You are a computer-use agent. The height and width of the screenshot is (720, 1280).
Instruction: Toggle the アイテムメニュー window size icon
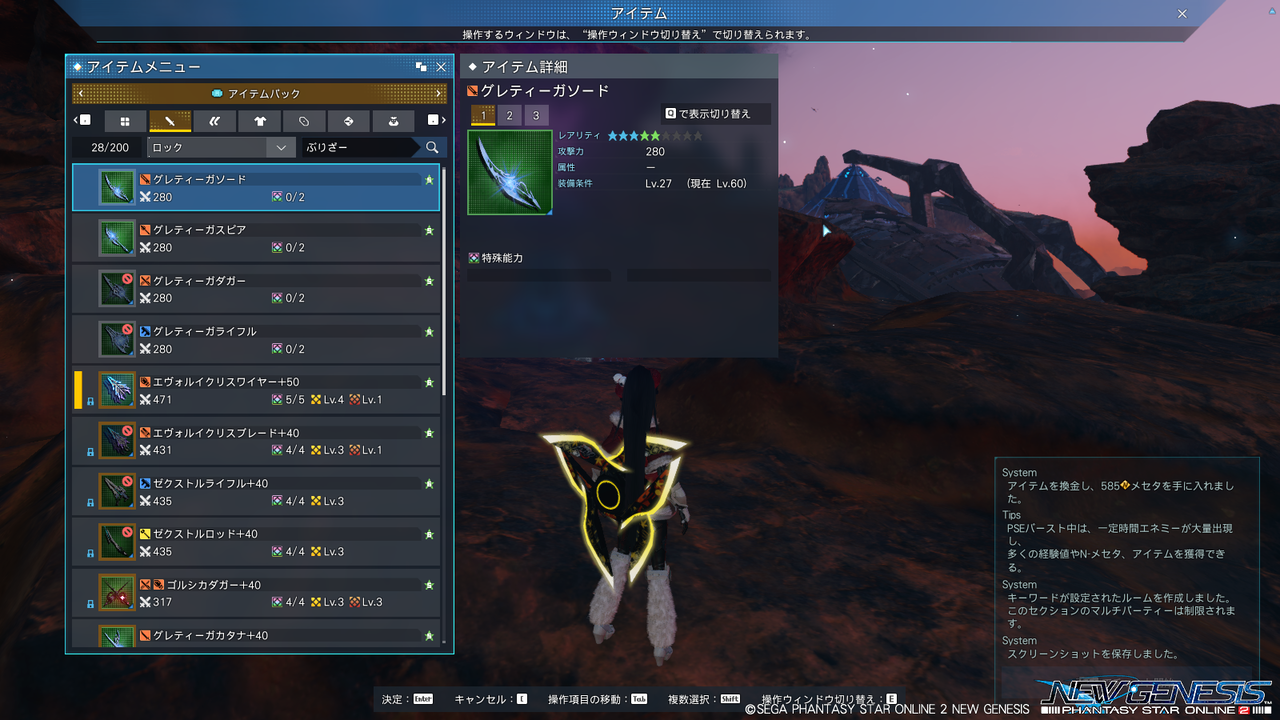click(421, 67)
